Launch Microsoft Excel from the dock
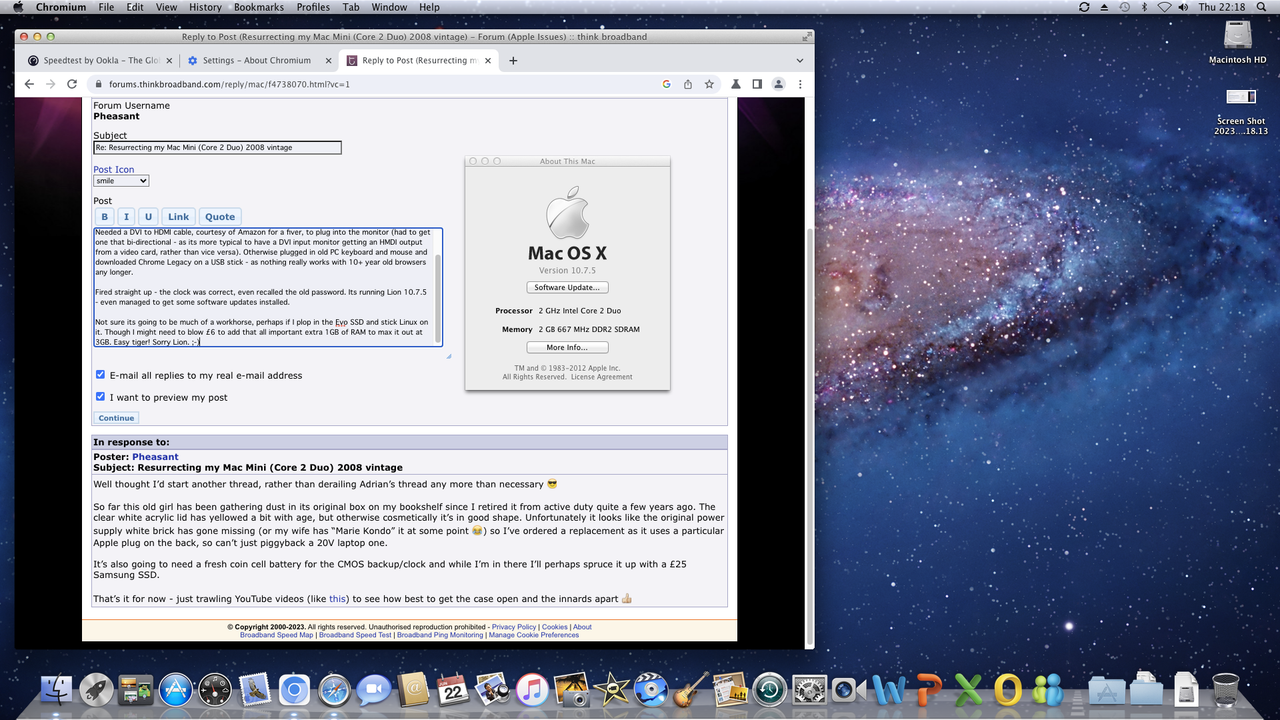 point(968,689)
